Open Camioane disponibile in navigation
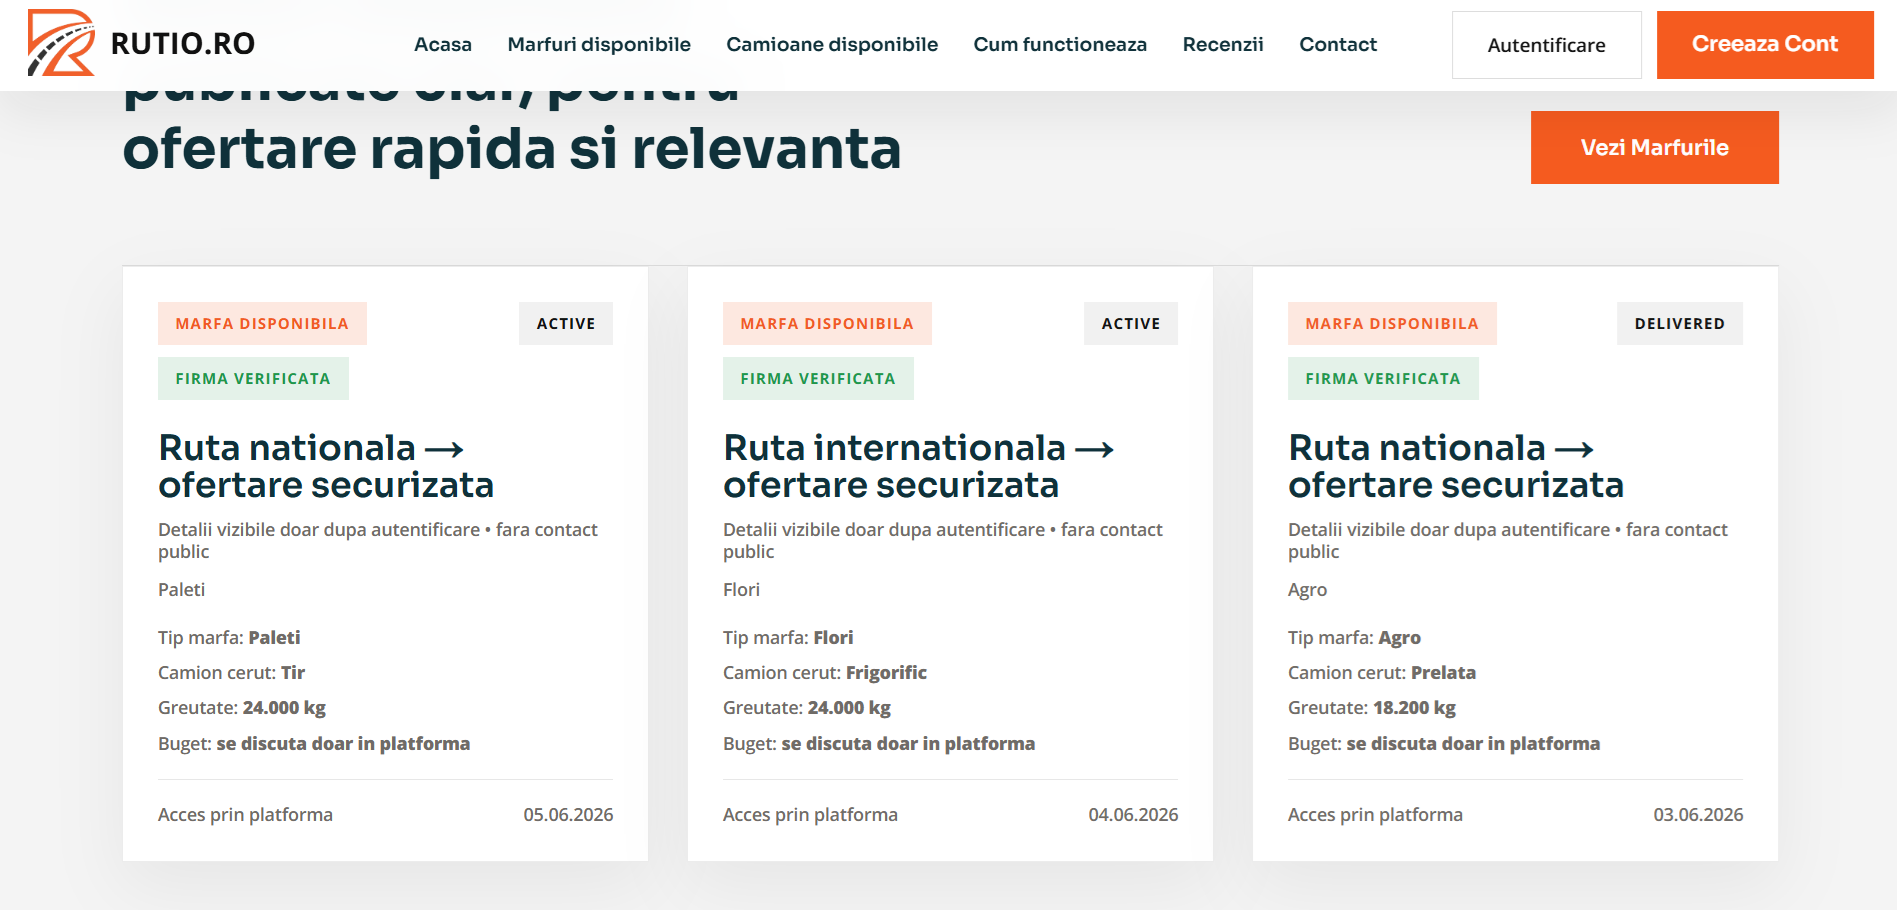The height and width of the screenshot is (910, 1897). (832, 44)
